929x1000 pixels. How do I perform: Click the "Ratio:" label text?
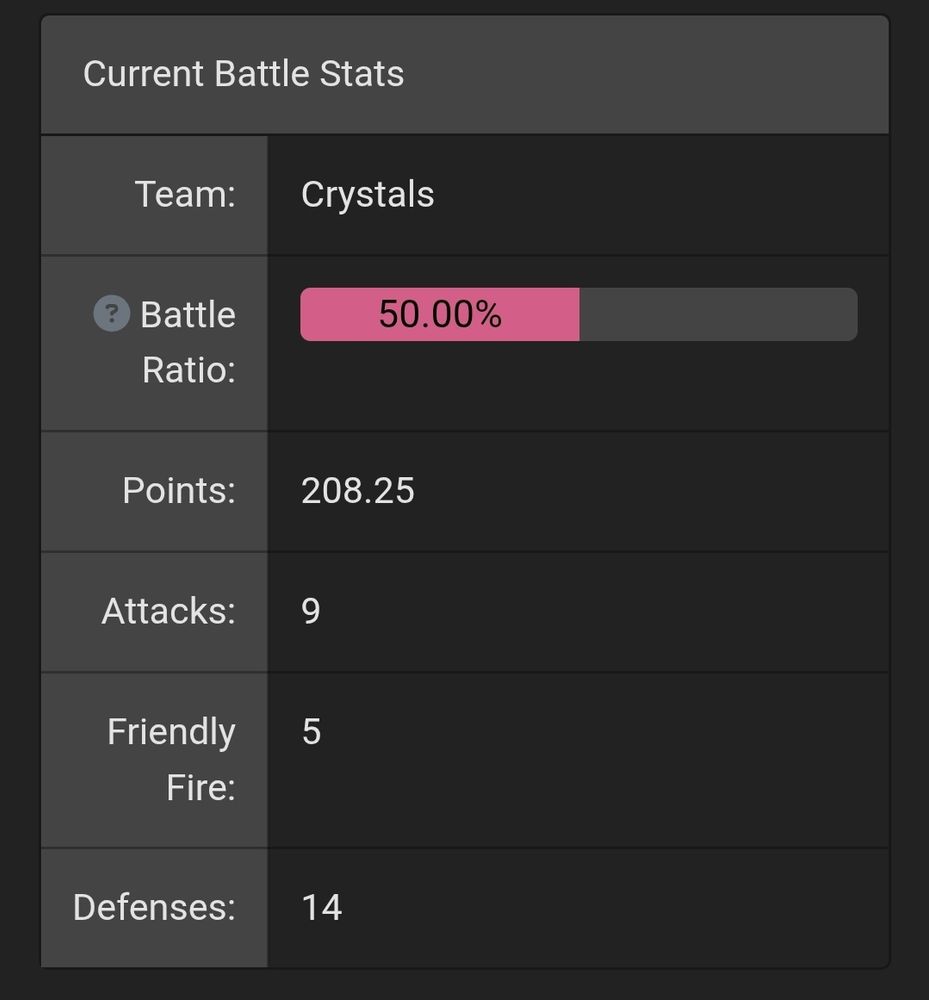coord(189,370)
